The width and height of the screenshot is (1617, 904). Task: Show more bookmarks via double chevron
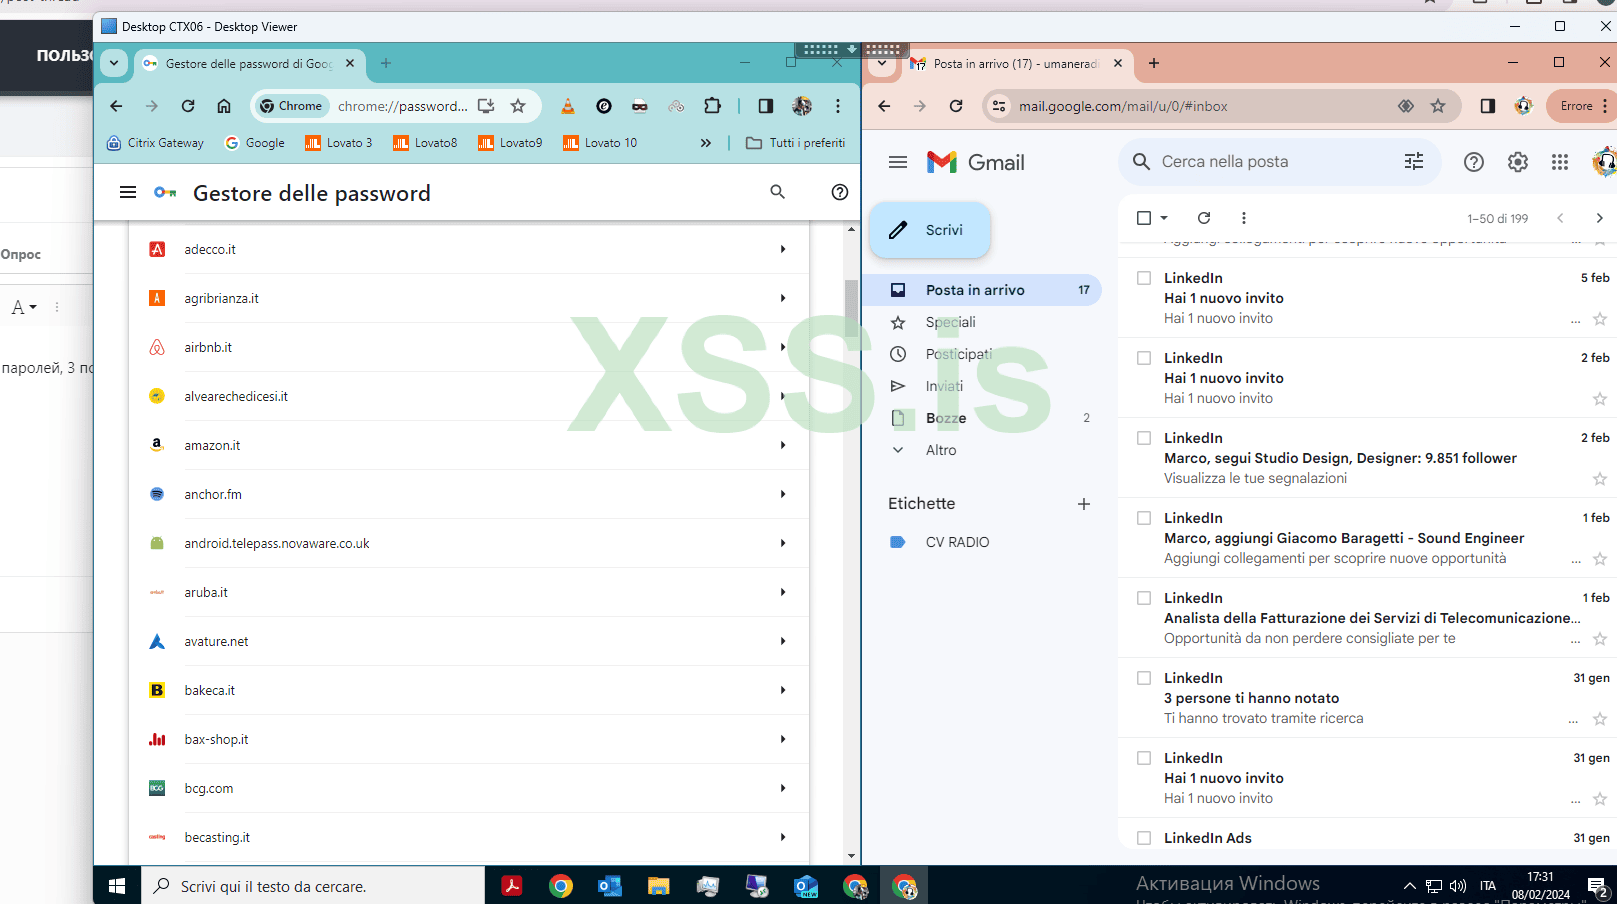point(706,143)
